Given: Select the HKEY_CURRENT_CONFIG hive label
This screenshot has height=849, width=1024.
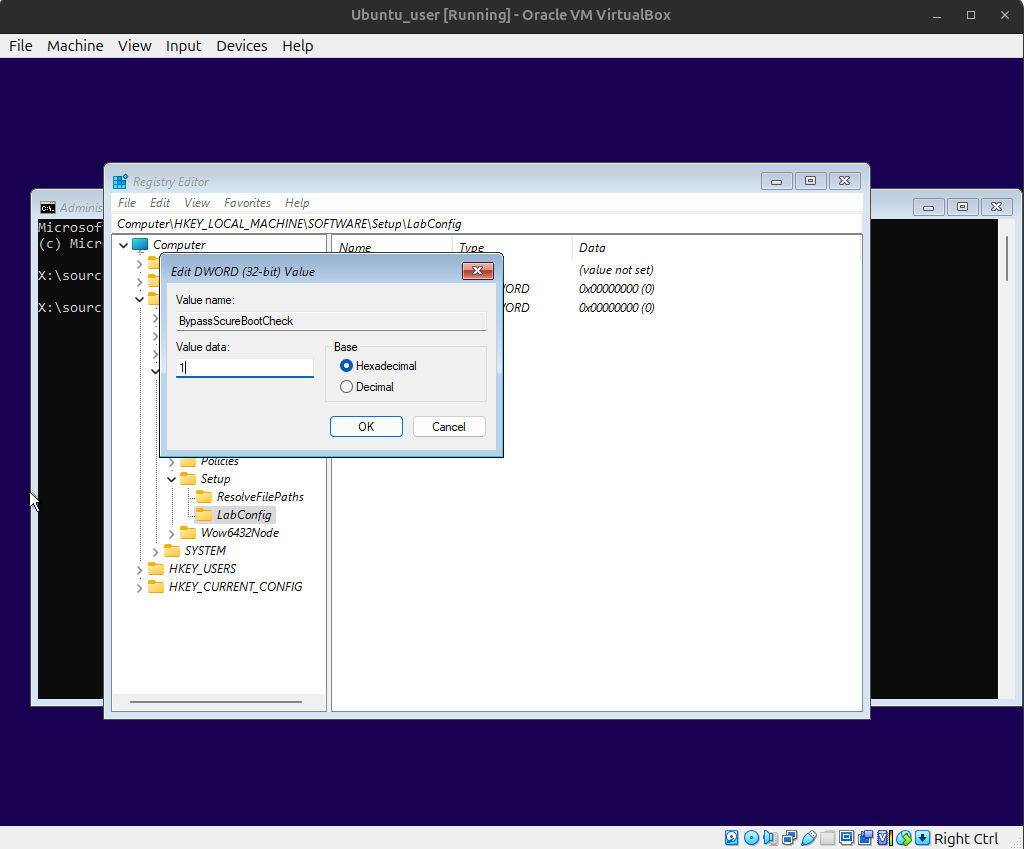Looking at the screenshot, I should click(x=236, y=586).
